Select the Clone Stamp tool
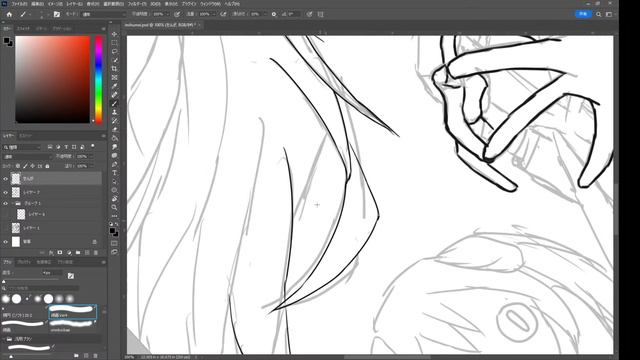Viewport: 640px width, 360px height. 114,112
